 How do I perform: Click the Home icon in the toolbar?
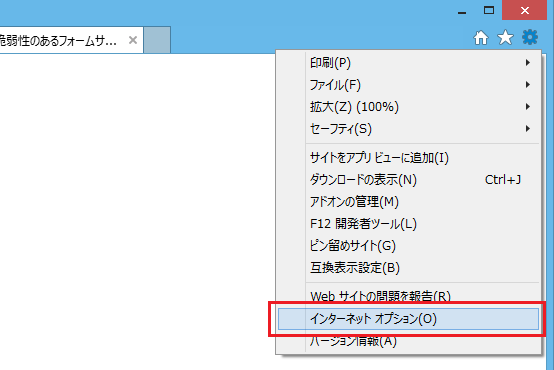(481, 37)
